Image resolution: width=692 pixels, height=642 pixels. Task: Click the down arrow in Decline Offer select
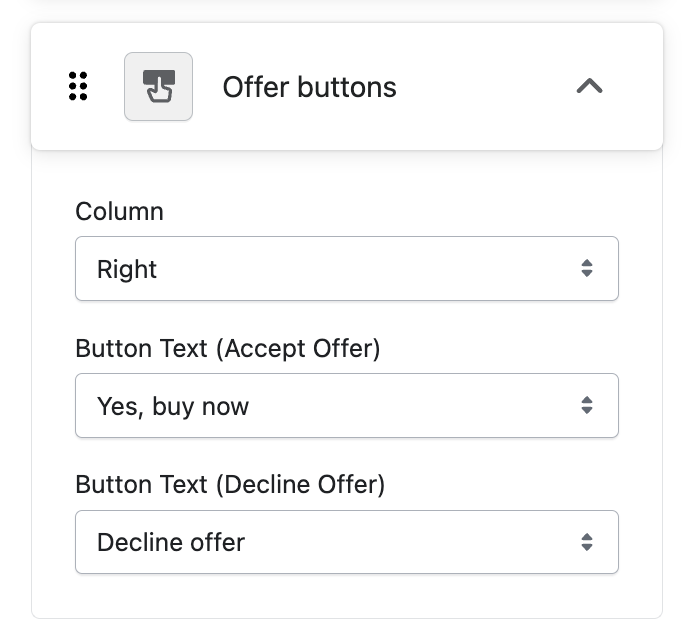587,549
